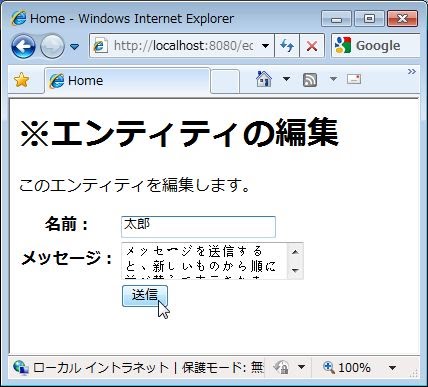
Task: Select the Home browser tab
Action: [x=127, y=81]
